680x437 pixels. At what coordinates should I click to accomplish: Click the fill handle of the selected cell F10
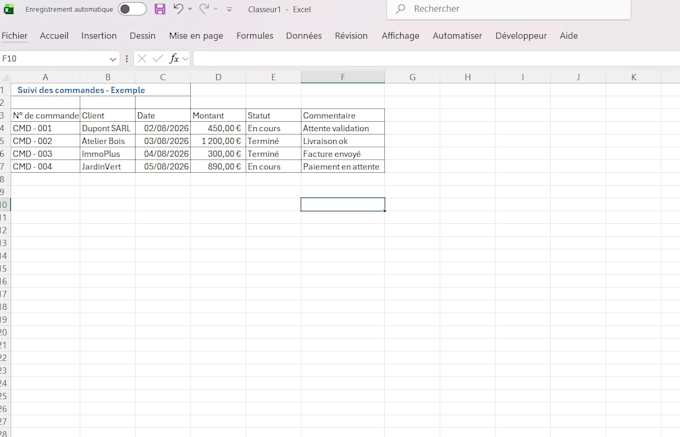(385, 211)
